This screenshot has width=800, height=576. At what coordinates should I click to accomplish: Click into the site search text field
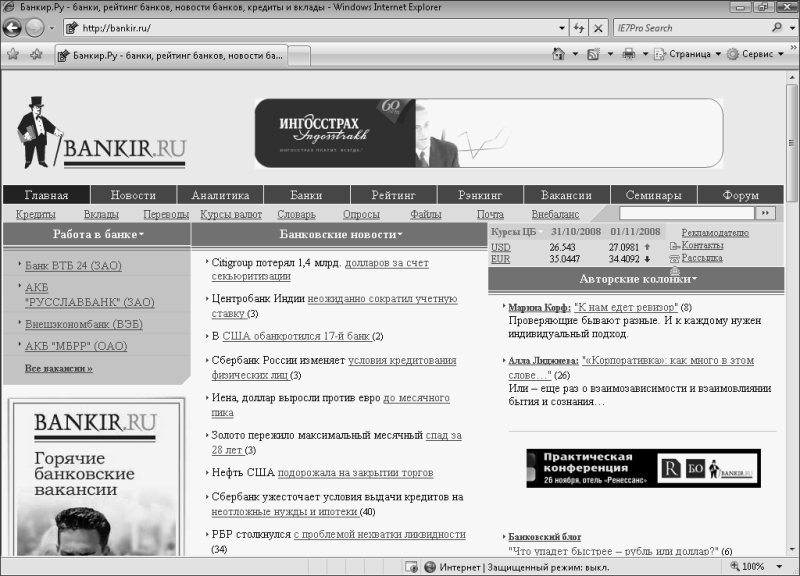pos(687,213)
